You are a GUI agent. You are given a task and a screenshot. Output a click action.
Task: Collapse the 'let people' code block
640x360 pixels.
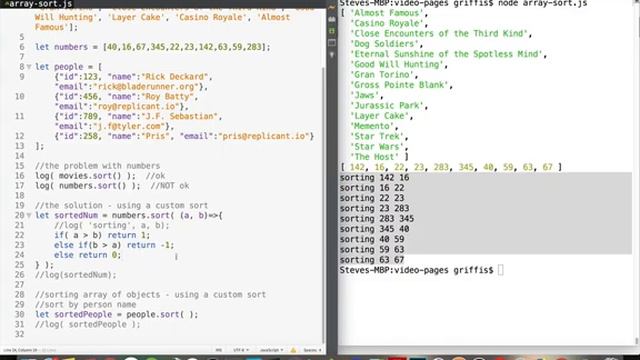coord(29,67)
